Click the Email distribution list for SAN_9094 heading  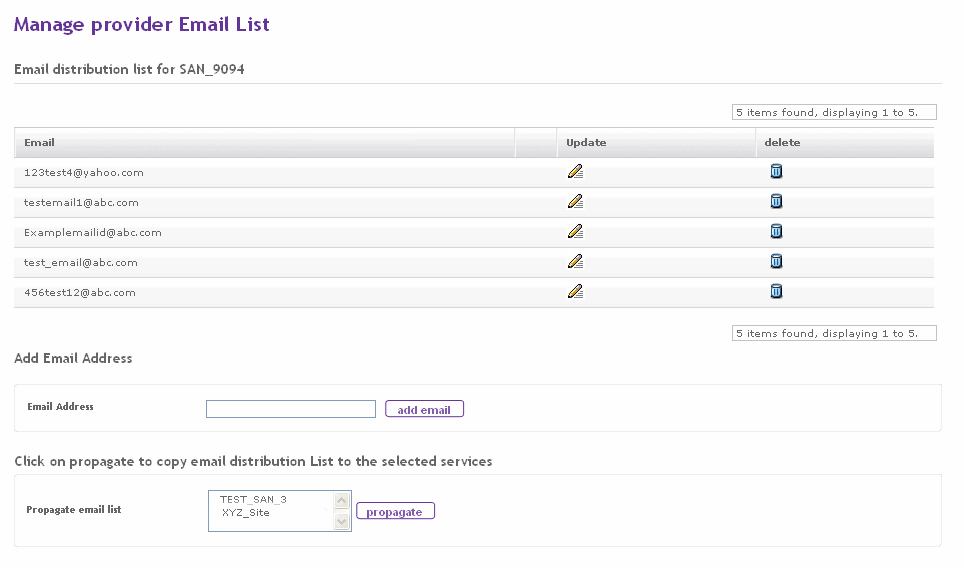pos(129,69)
